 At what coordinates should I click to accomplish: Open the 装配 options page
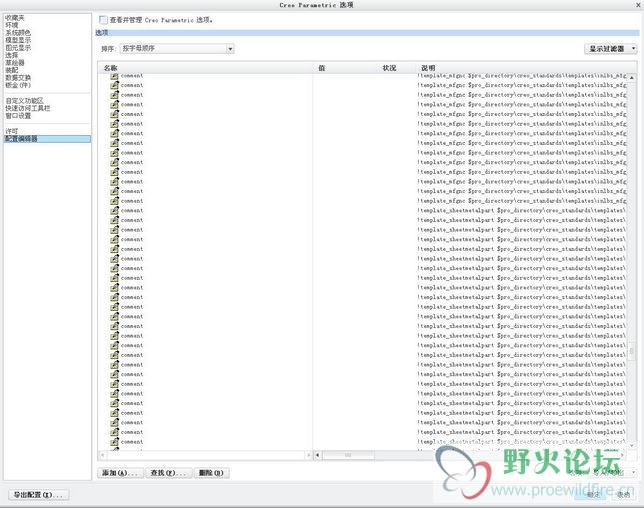point(12,70)
